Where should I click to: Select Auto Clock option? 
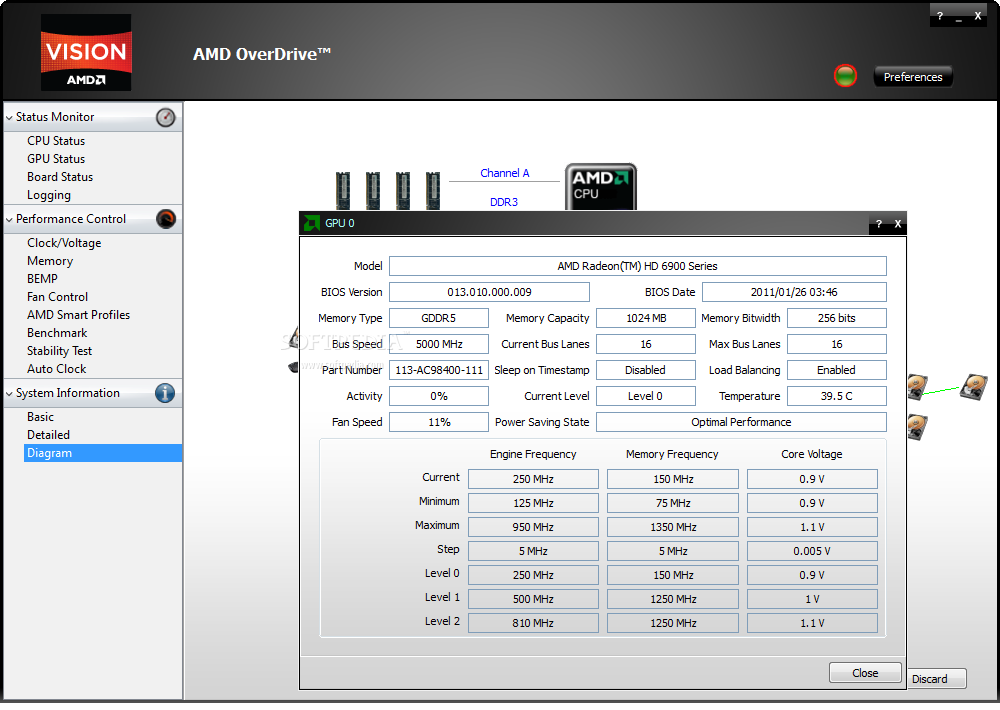57,369
